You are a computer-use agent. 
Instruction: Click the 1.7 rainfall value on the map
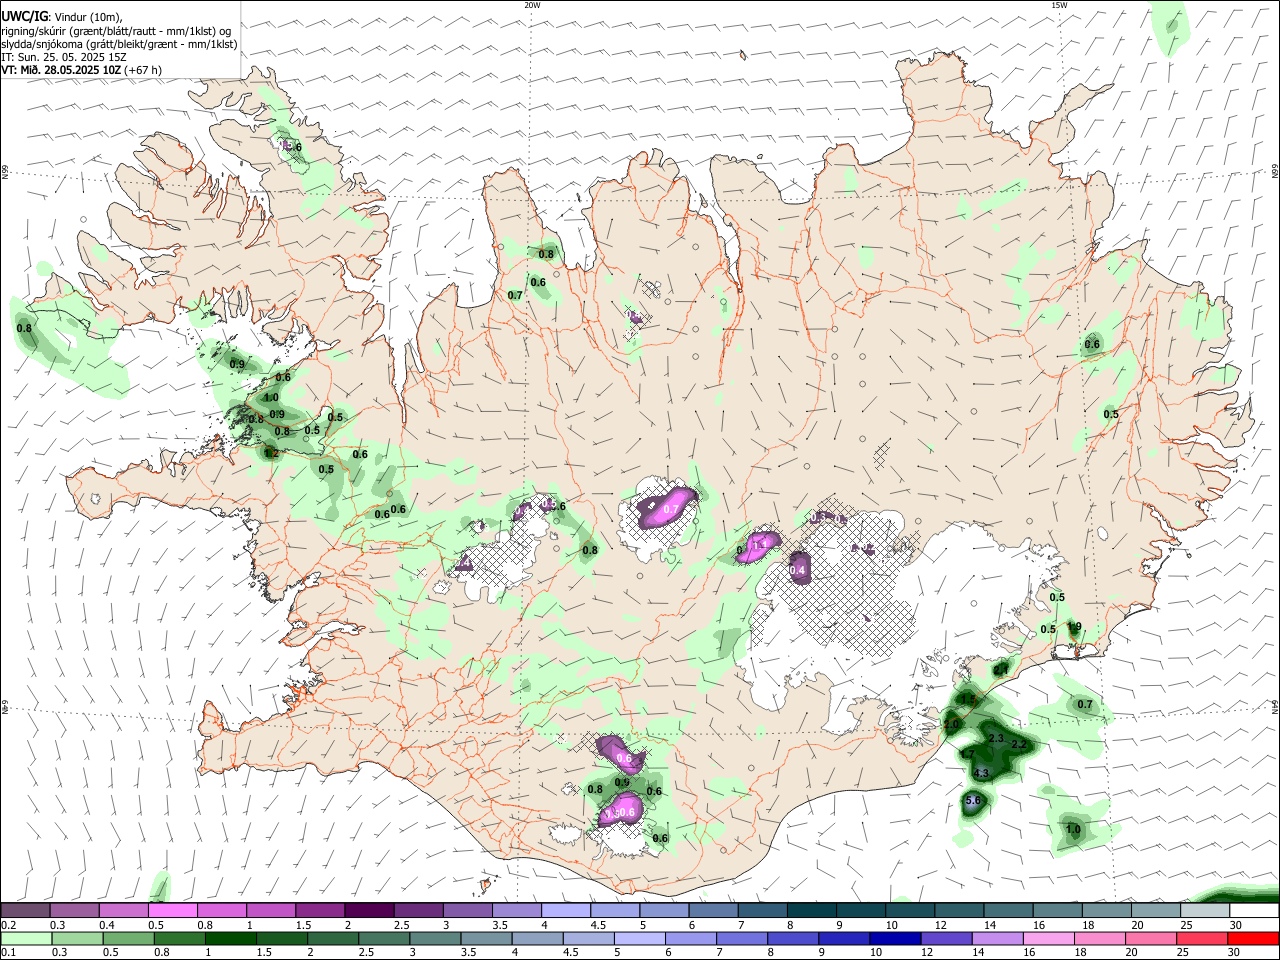click(967, 753)
